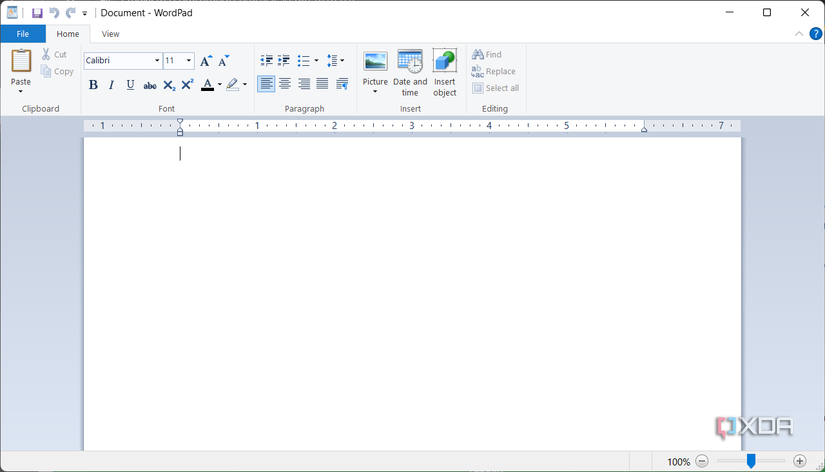
Task: Zoom out with the minus button
Action: coord(702,461)
